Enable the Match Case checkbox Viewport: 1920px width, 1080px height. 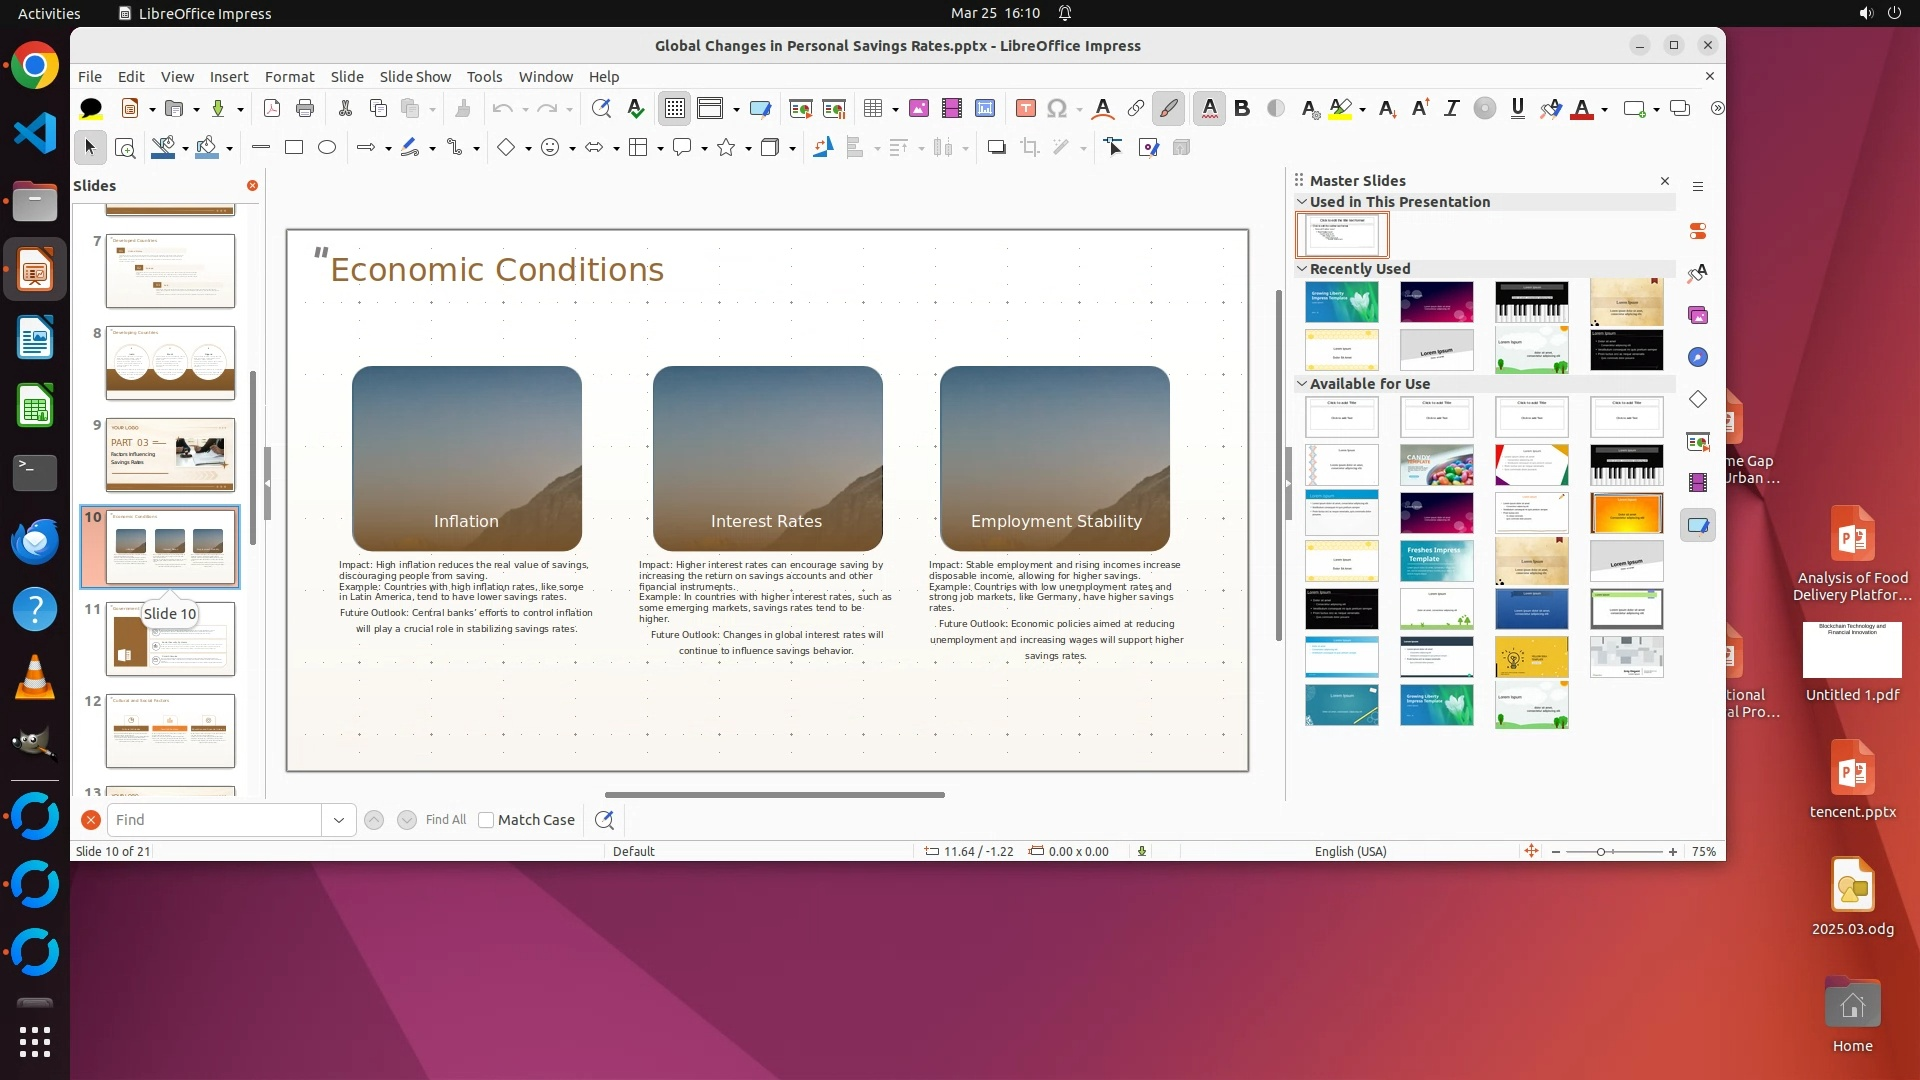pyautogui.click(x=487, y=820)
